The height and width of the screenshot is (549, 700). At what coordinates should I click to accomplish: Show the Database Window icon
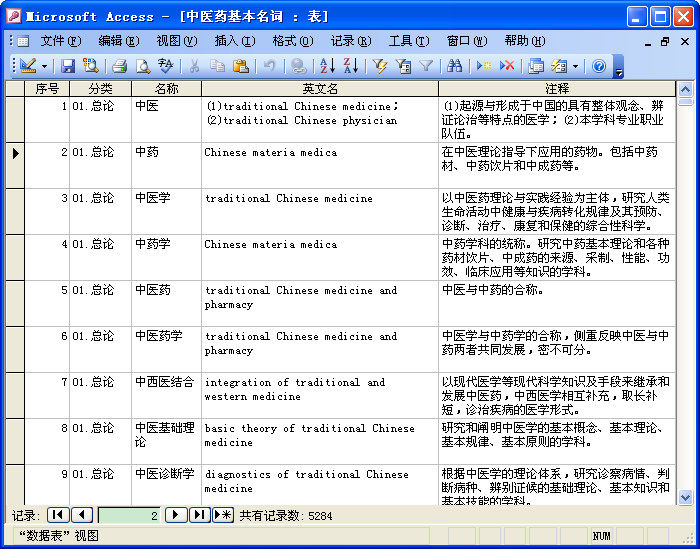pos(536,66)
